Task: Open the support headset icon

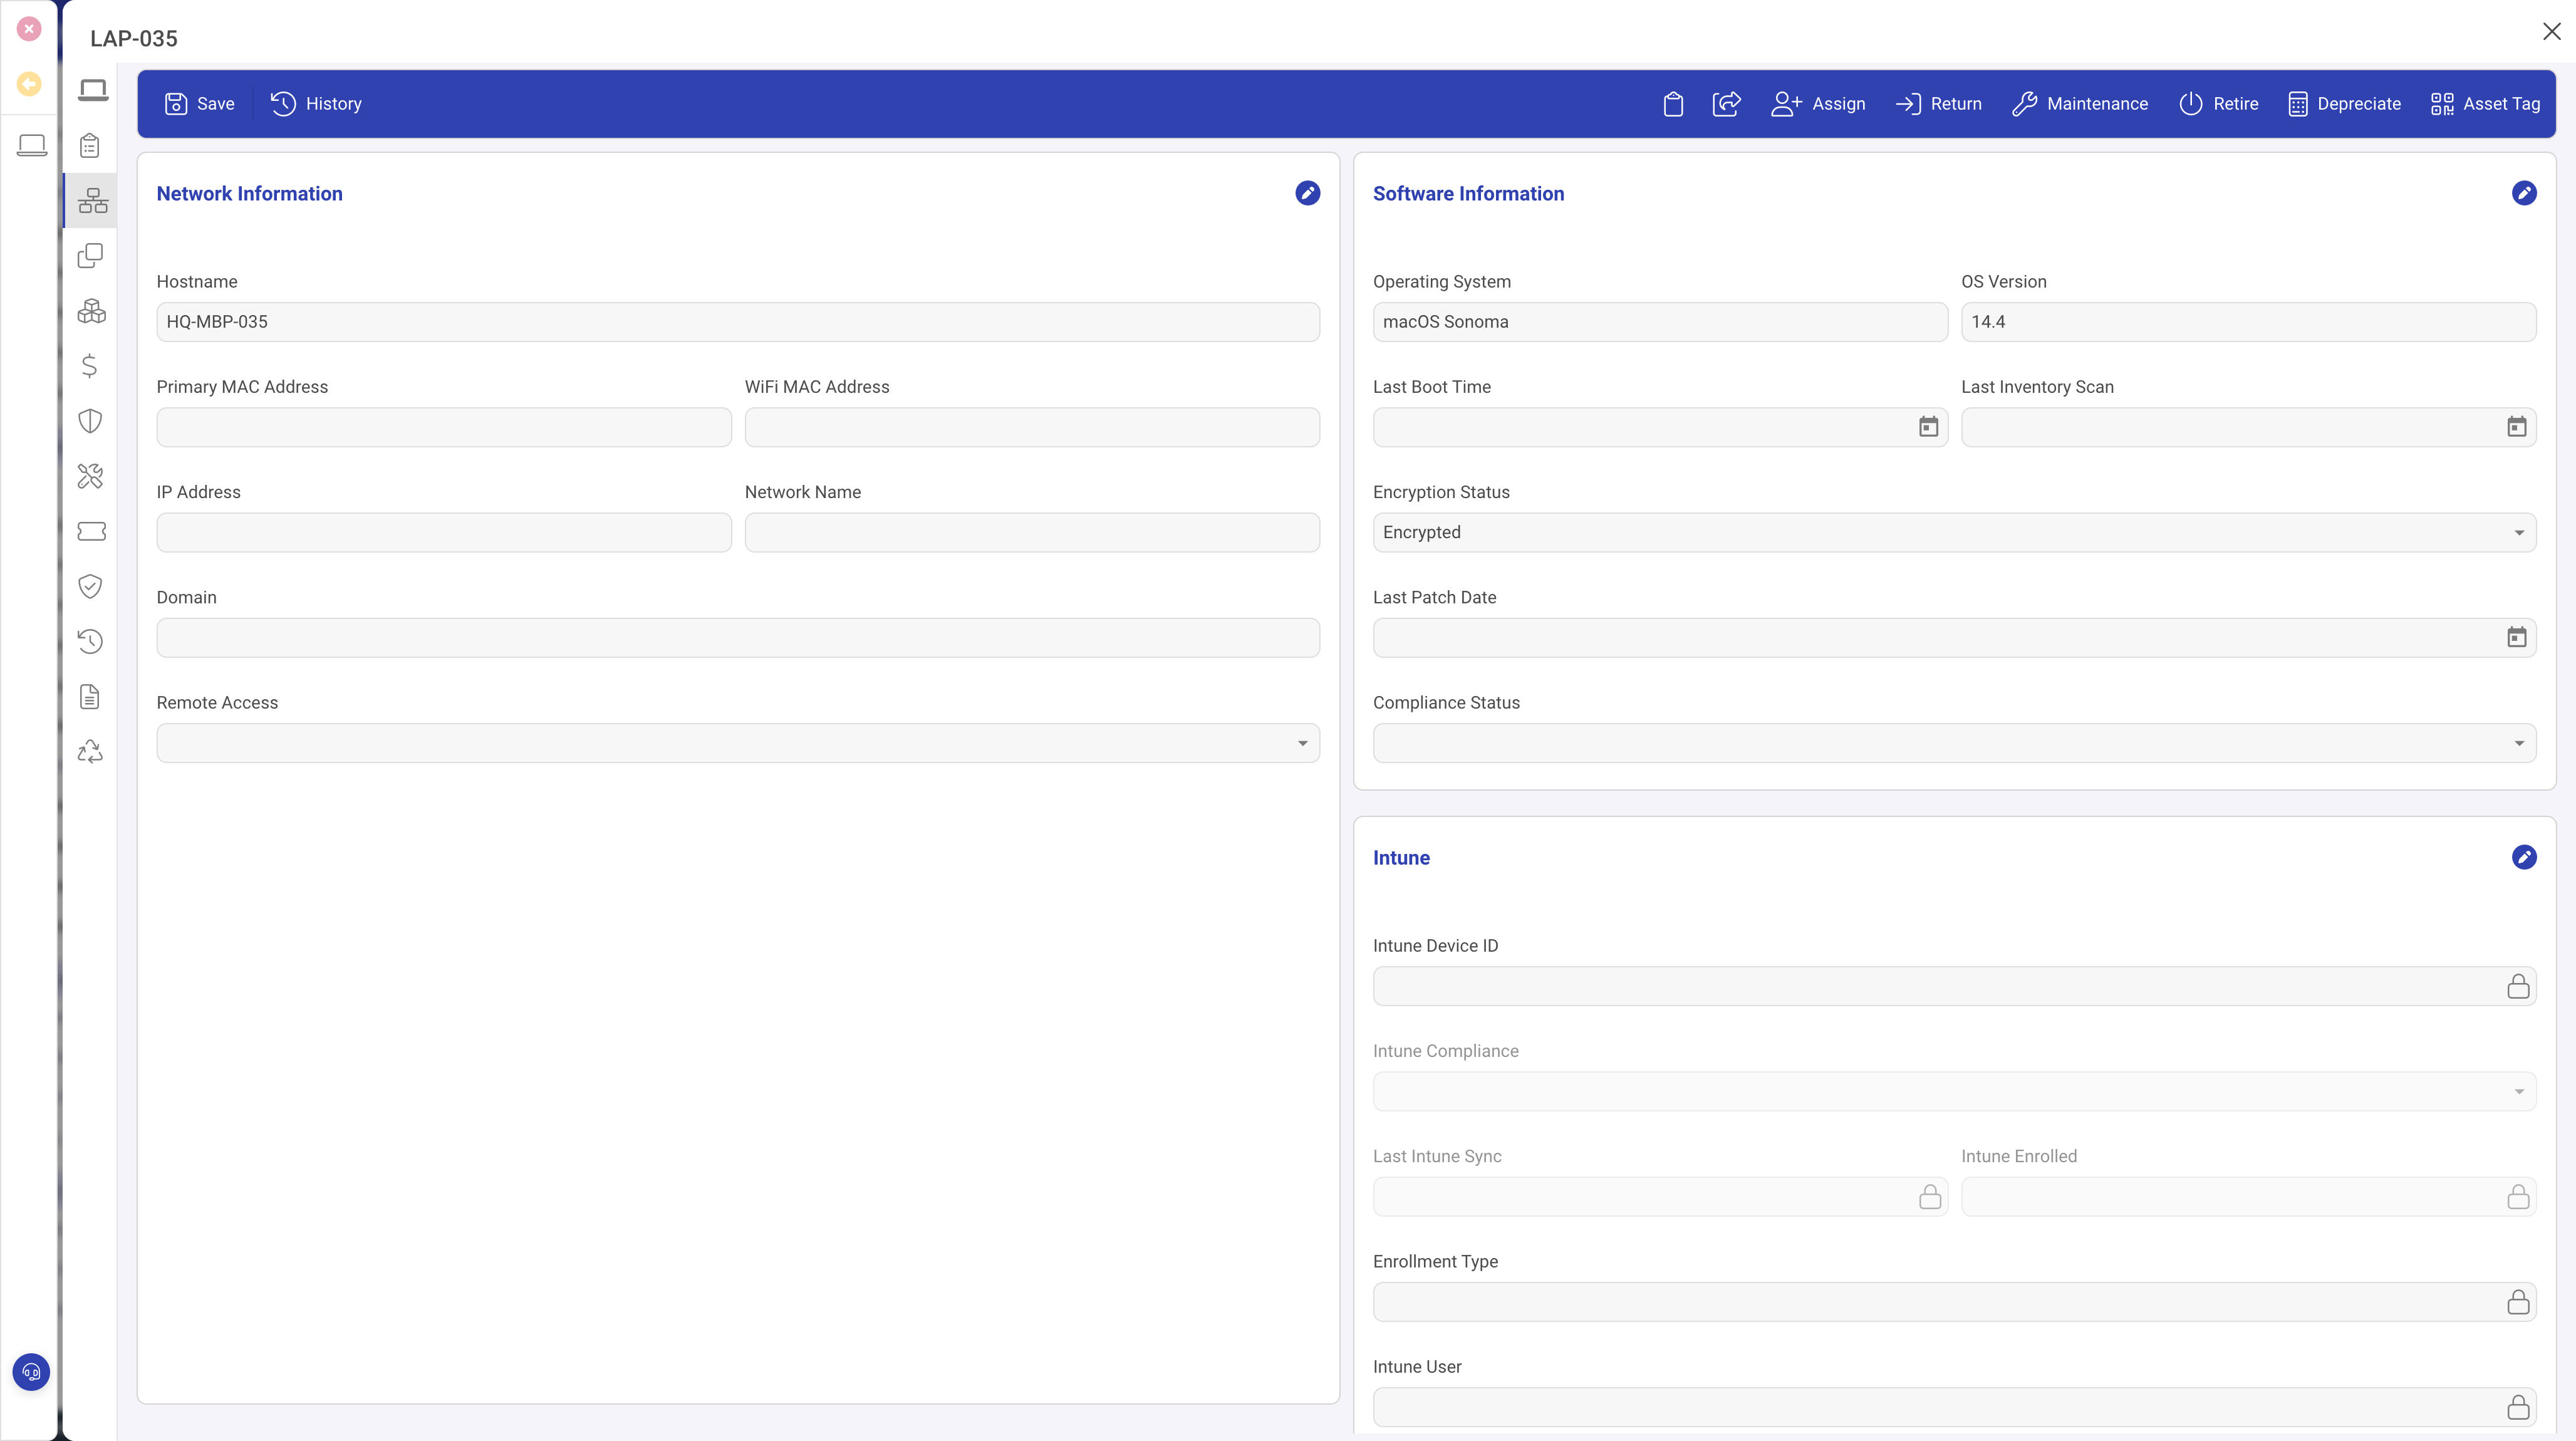Action: click(31, 1372)
